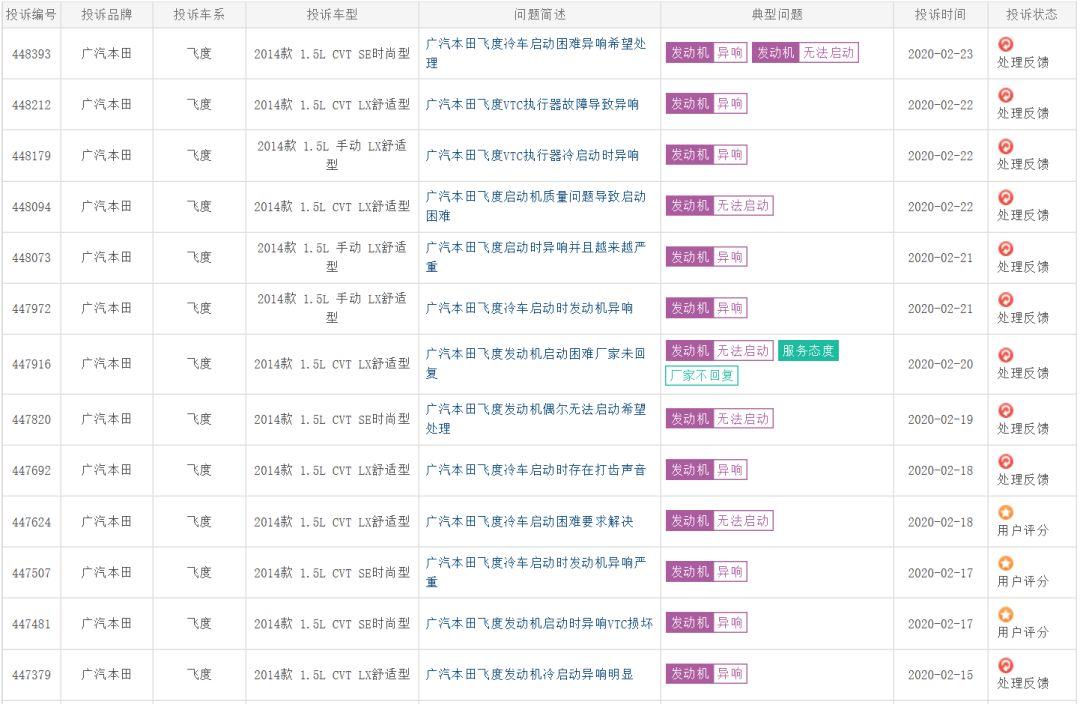Click green 服务态度 tag in row 447916
Viewport: 1080px width, 704px height.
point(808,351)
